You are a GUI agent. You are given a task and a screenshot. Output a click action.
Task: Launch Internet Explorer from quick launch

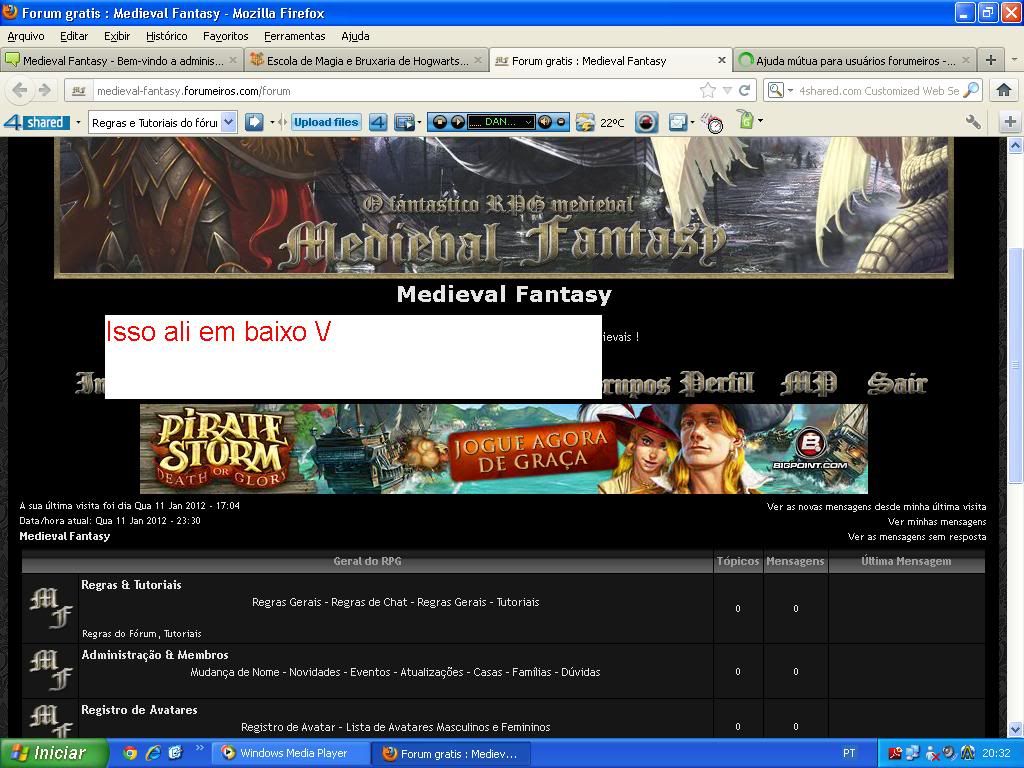pyautogui.click(x=153, y=753)
